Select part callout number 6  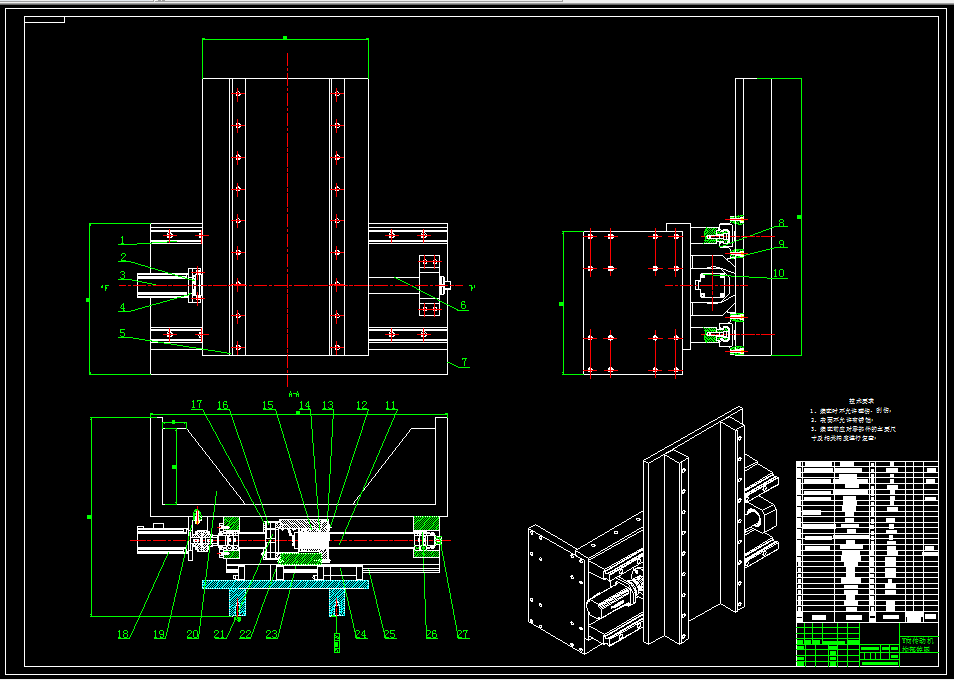463,305
